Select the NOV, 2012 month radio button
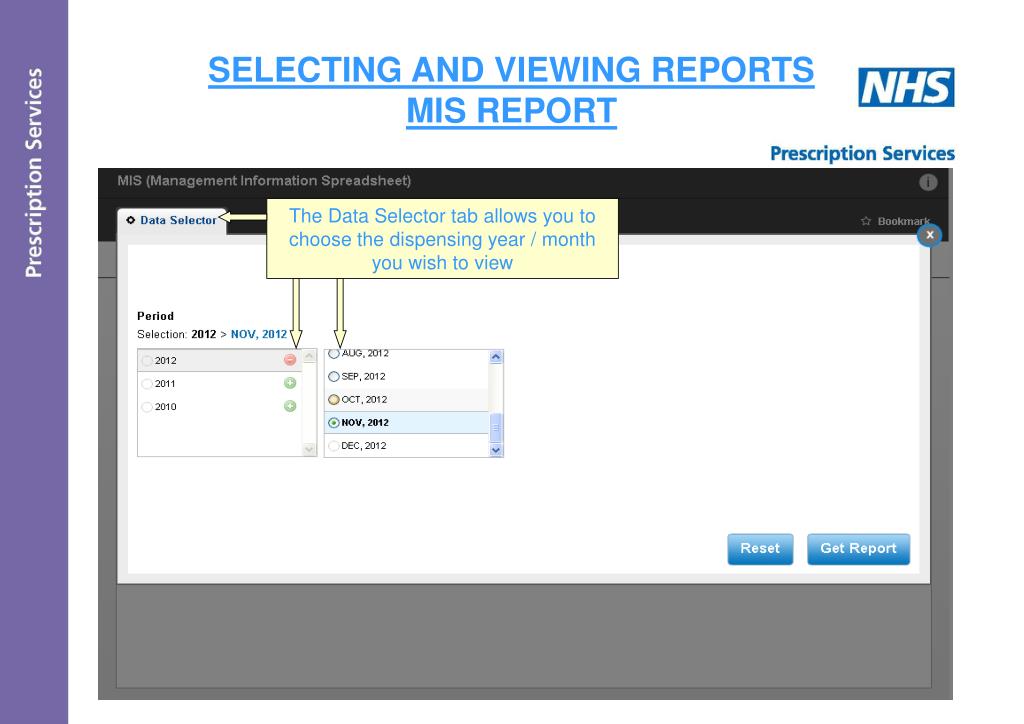 (334, 423)
